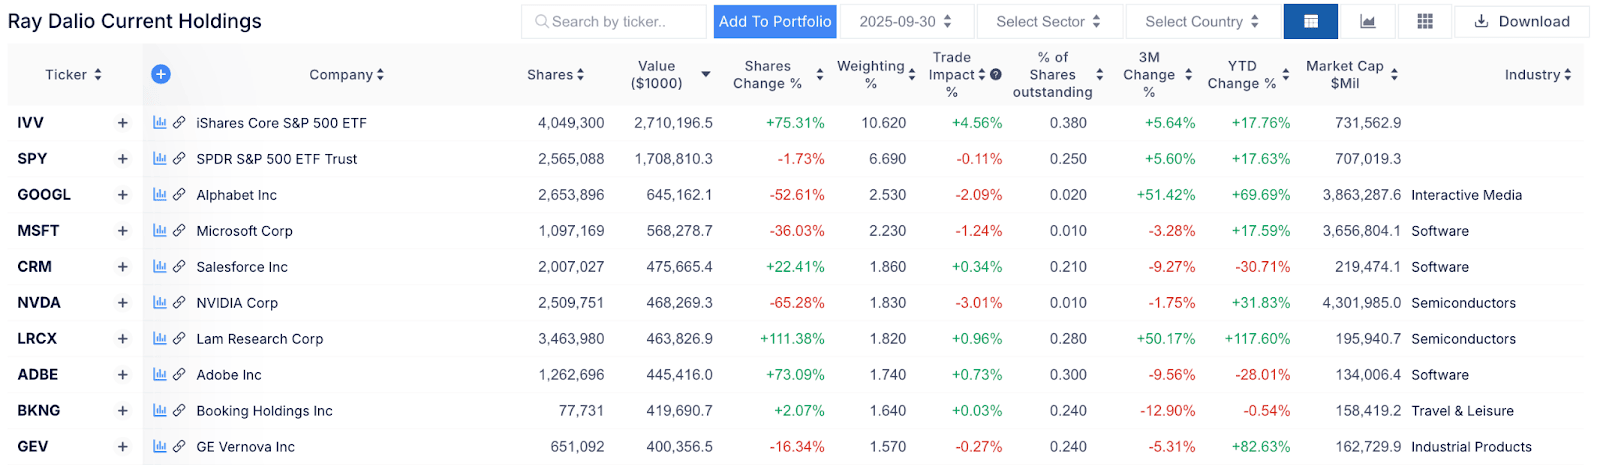Click the Add To Portfolio button
The width and height of the screenshot is (1600, 465).
775,22
